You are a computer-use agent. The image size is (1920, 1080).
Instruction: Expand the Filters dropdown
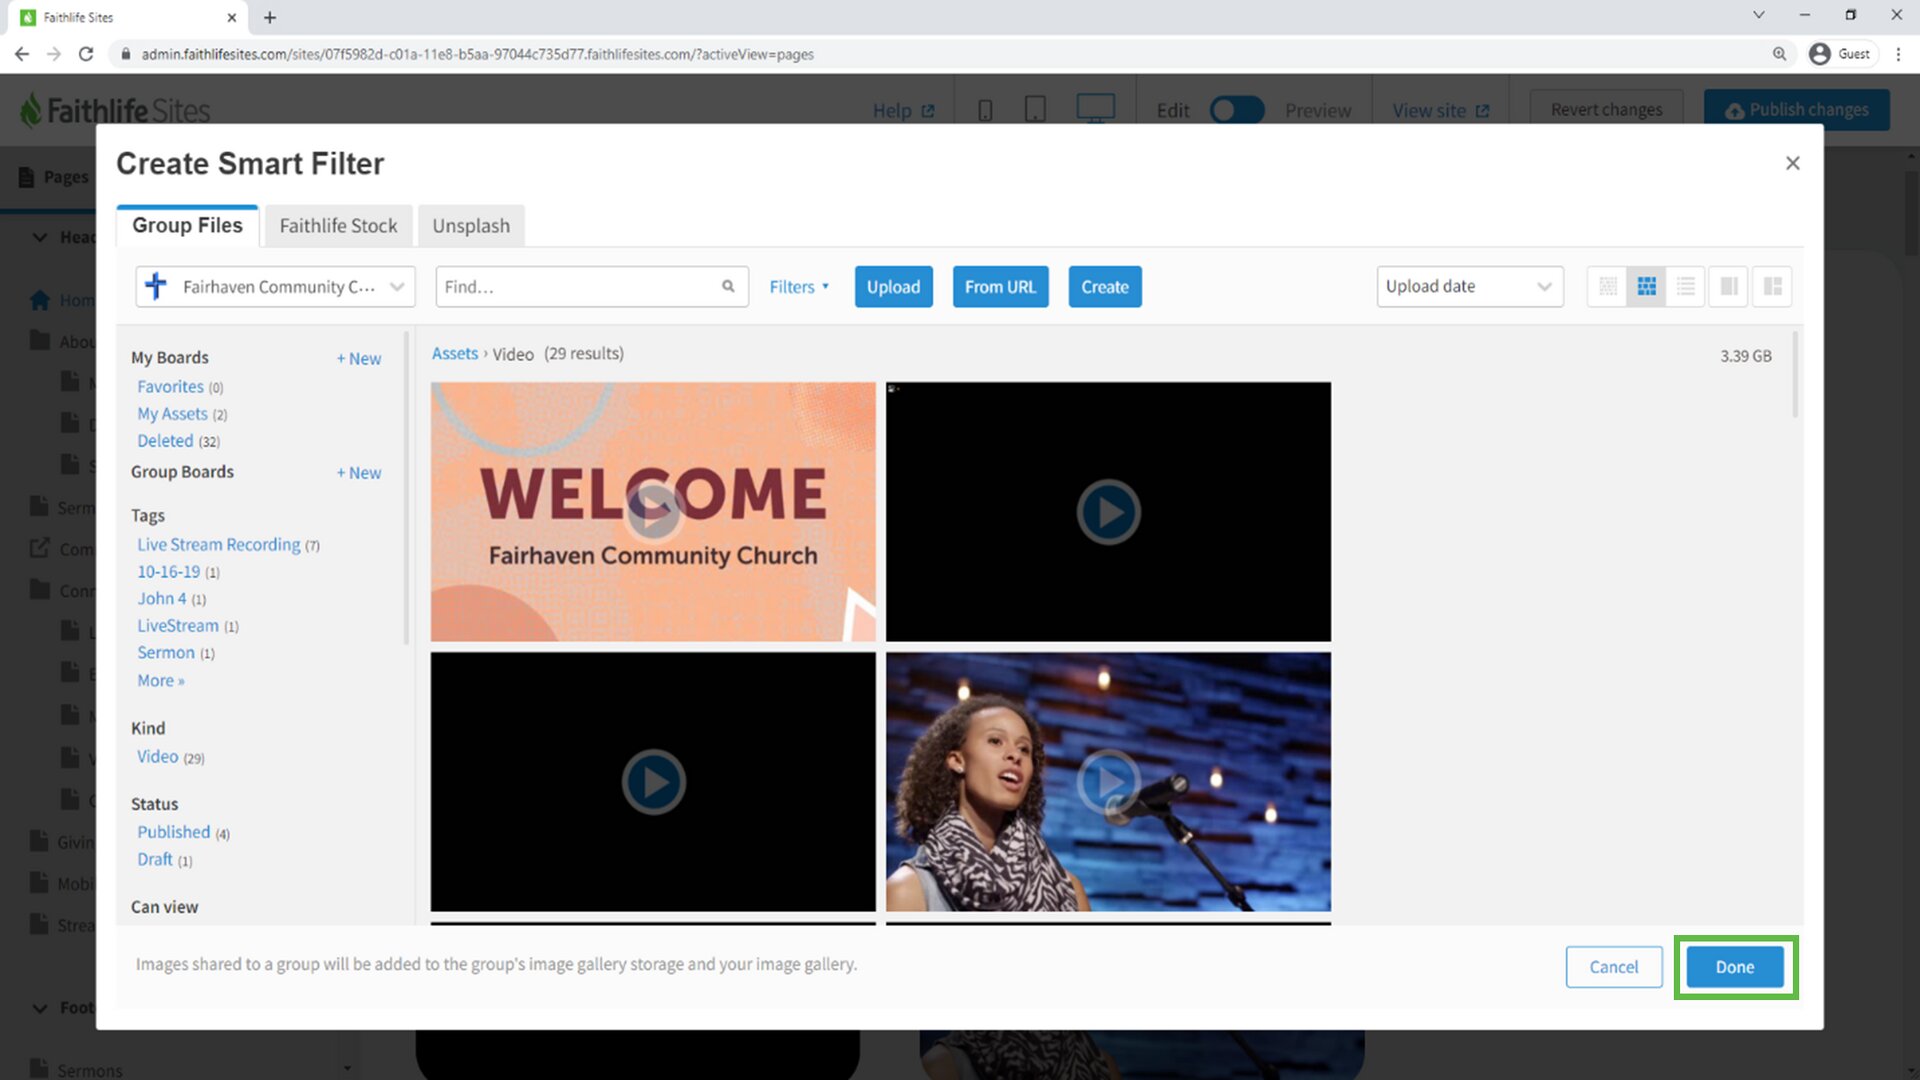coord(799,287)
